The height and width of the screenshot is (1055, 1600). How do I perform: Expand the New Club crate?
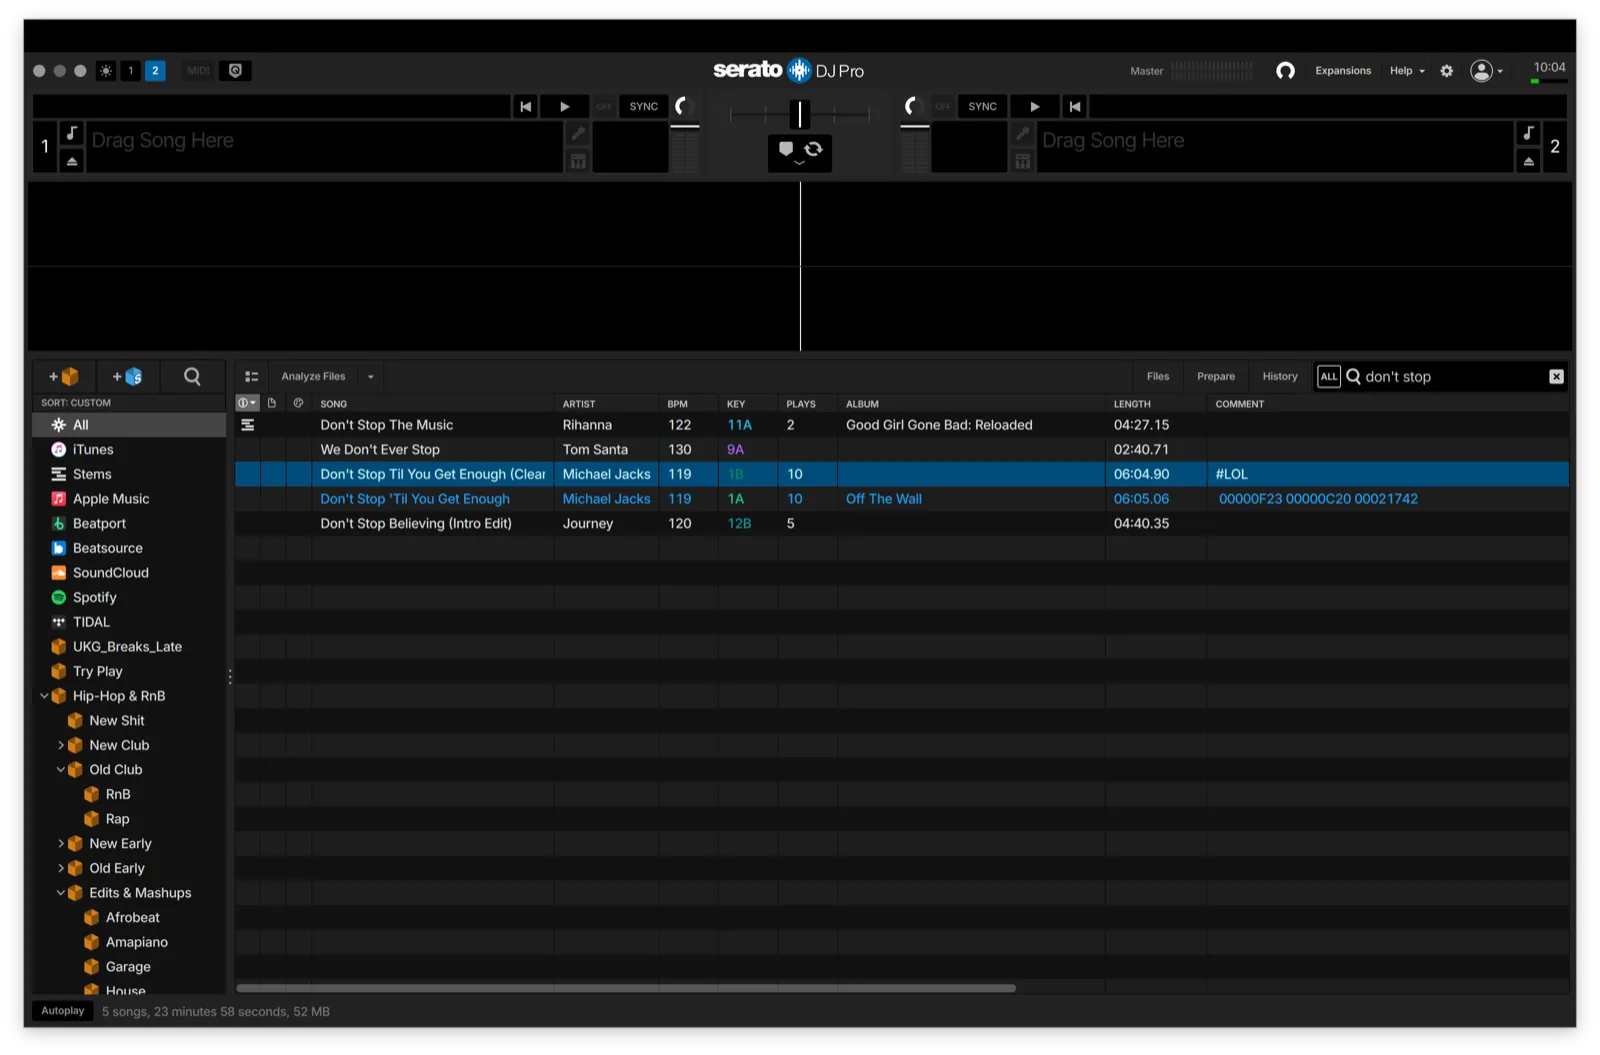60,746
